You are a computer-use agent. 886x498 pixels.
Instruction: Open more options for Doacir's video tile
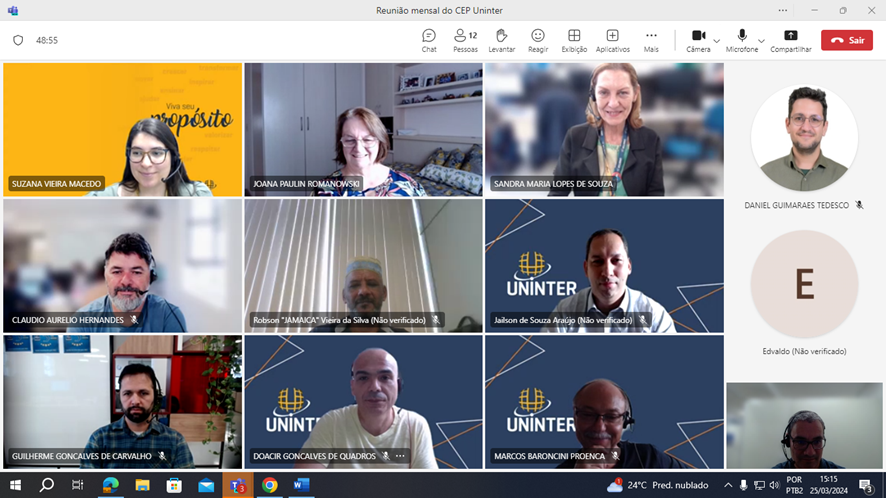(x=400, y=456)
